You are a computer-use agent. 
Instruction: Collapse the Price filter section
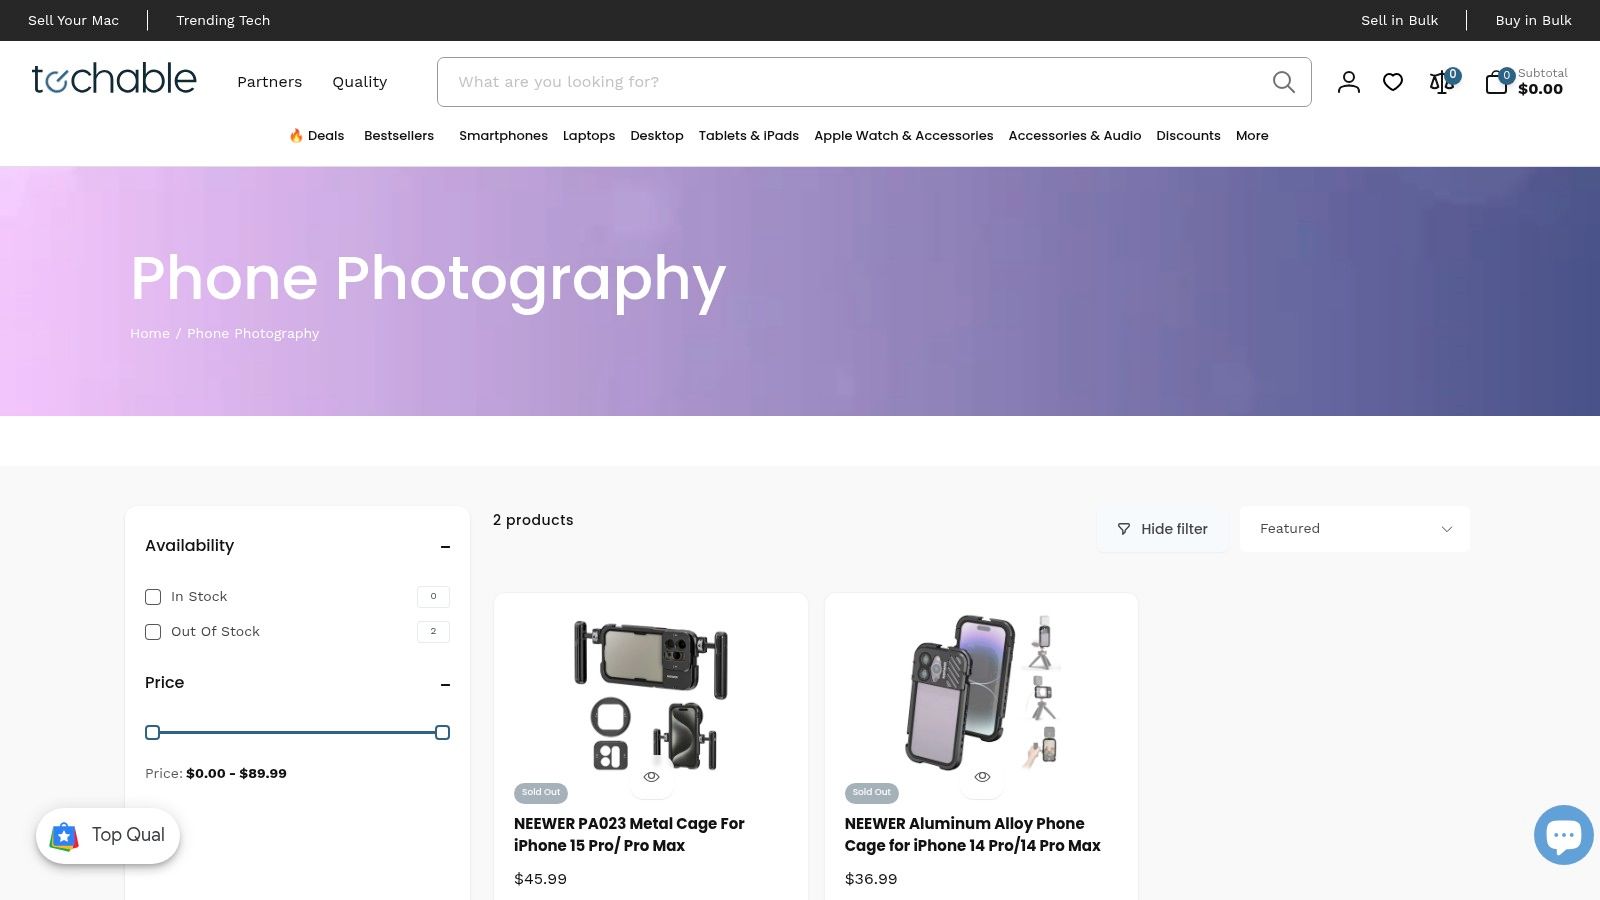pyautogui.click(x=445, y=684)
